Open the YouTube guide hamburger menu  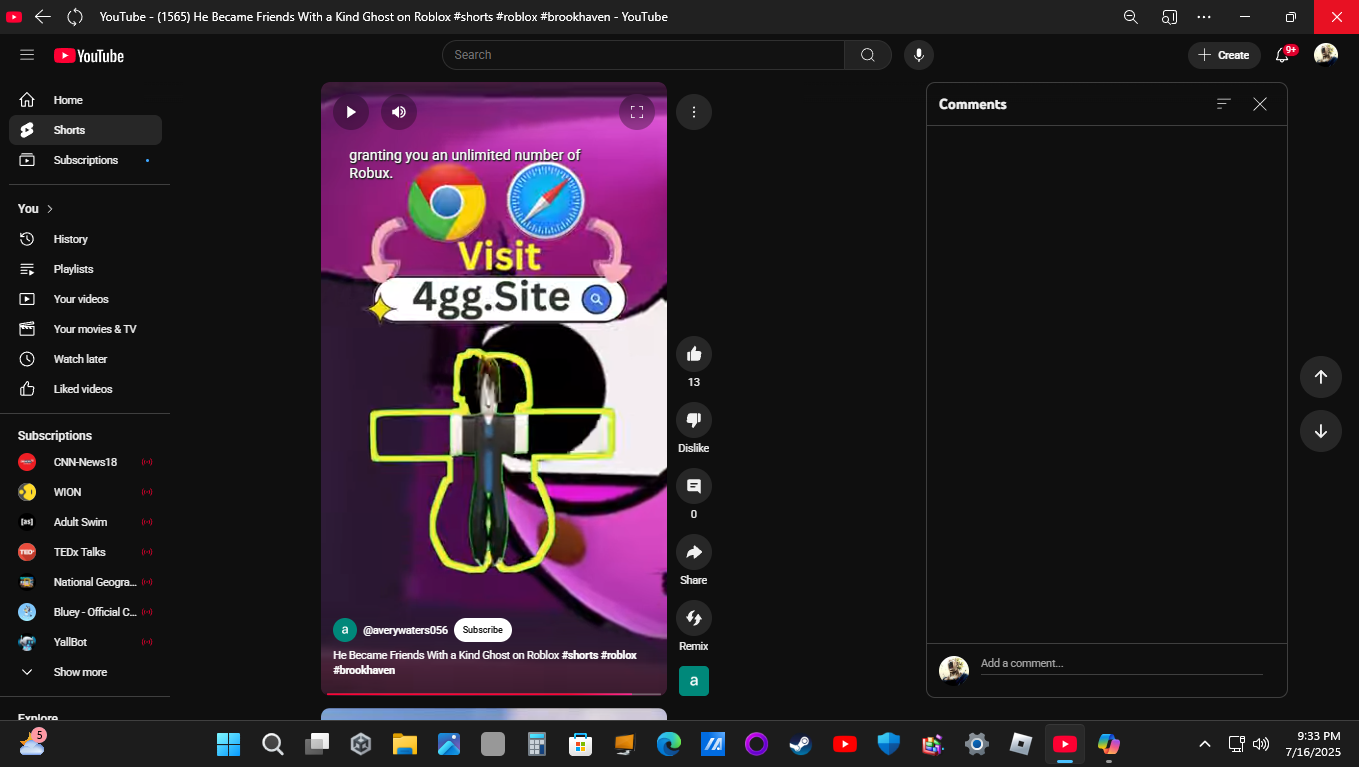coord(27,55)
